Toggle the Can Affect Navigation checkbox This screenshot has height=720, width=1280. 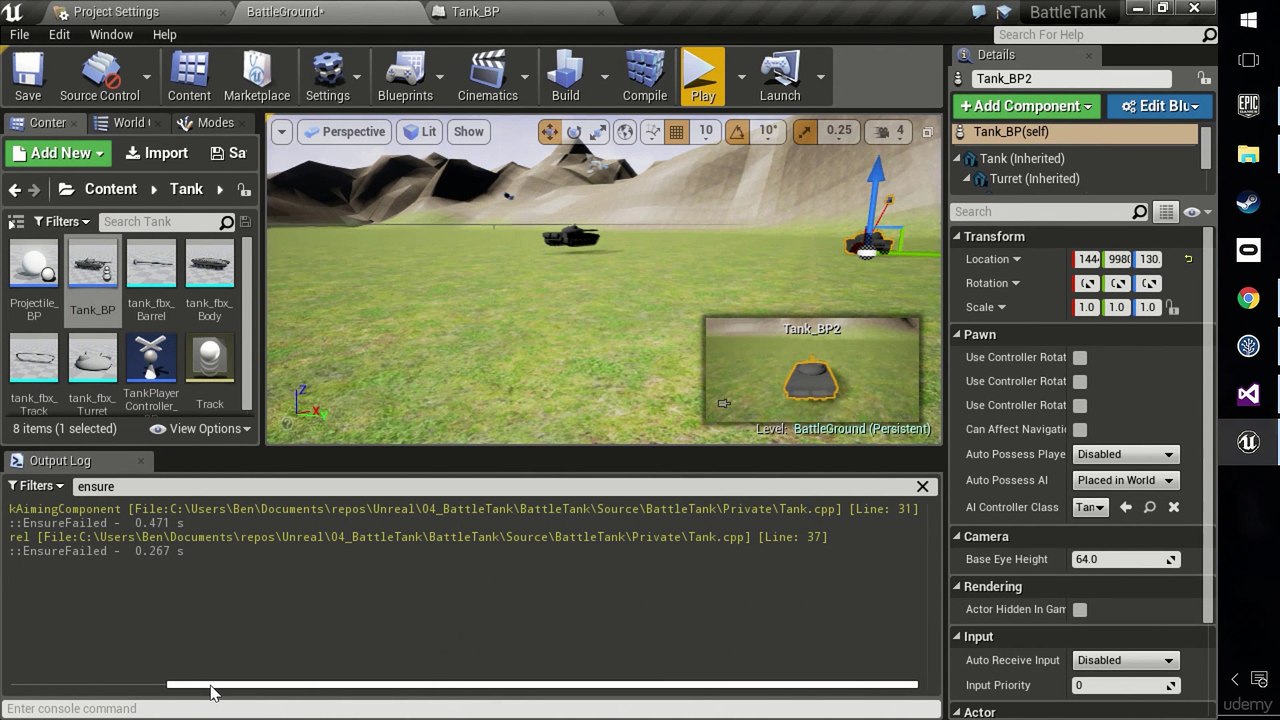click(1080, 430)
